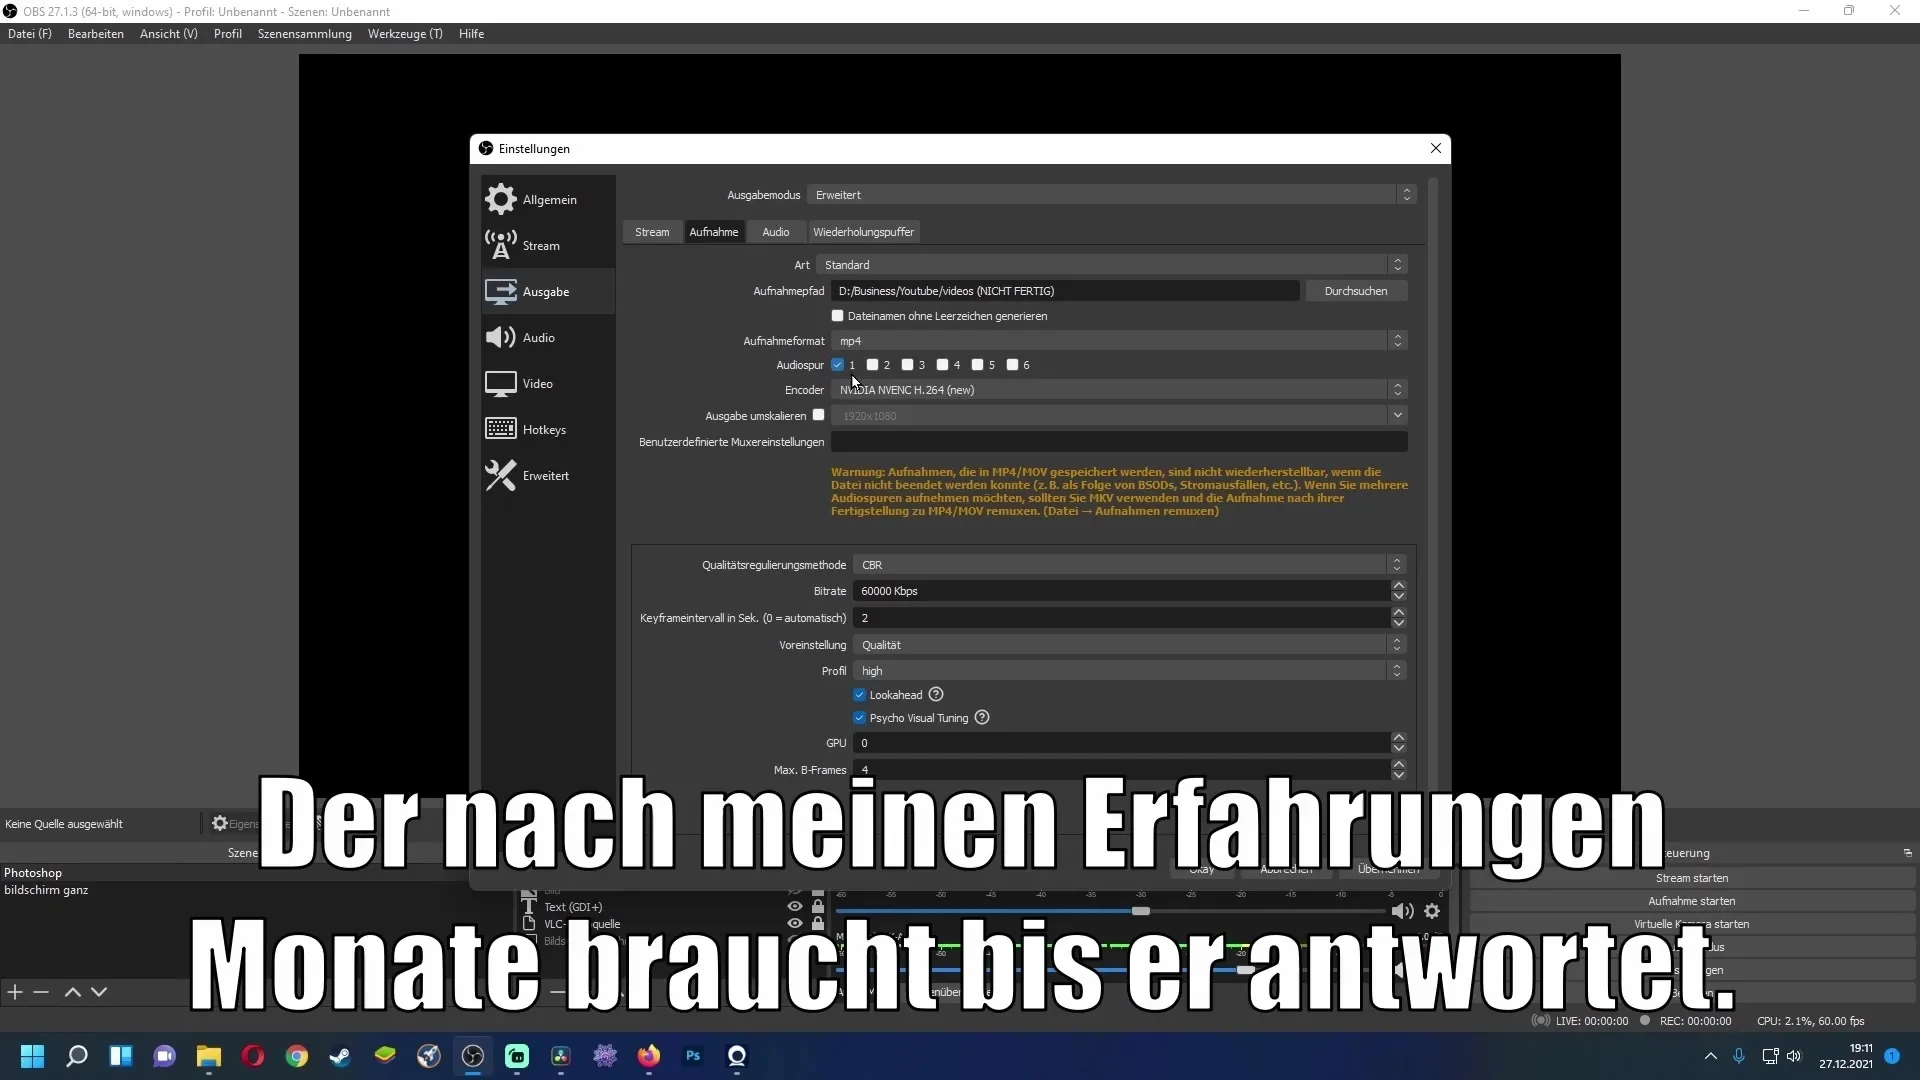
Task: Toggle Lookahead checkbox on
Action: (858, 695)
